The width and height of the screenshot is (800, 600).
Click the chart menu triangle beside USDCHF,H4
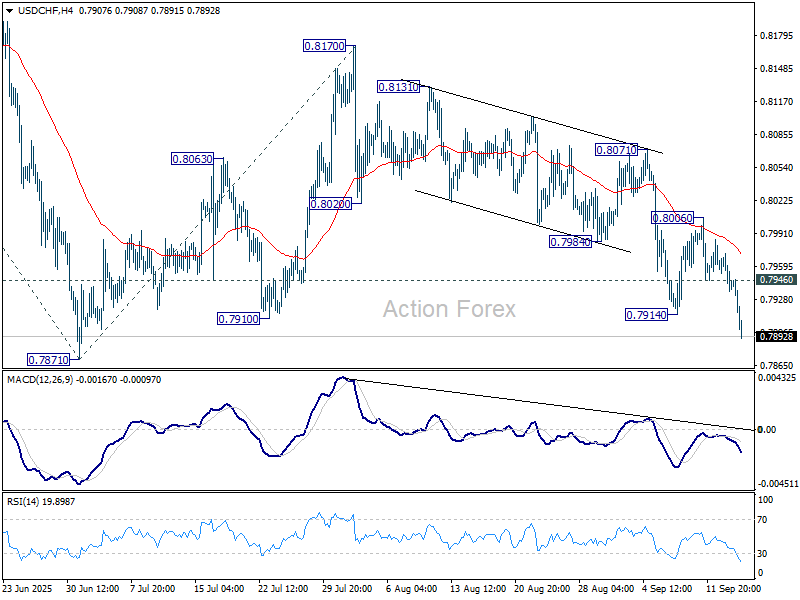pyautogui.click(x=7, y=10)
